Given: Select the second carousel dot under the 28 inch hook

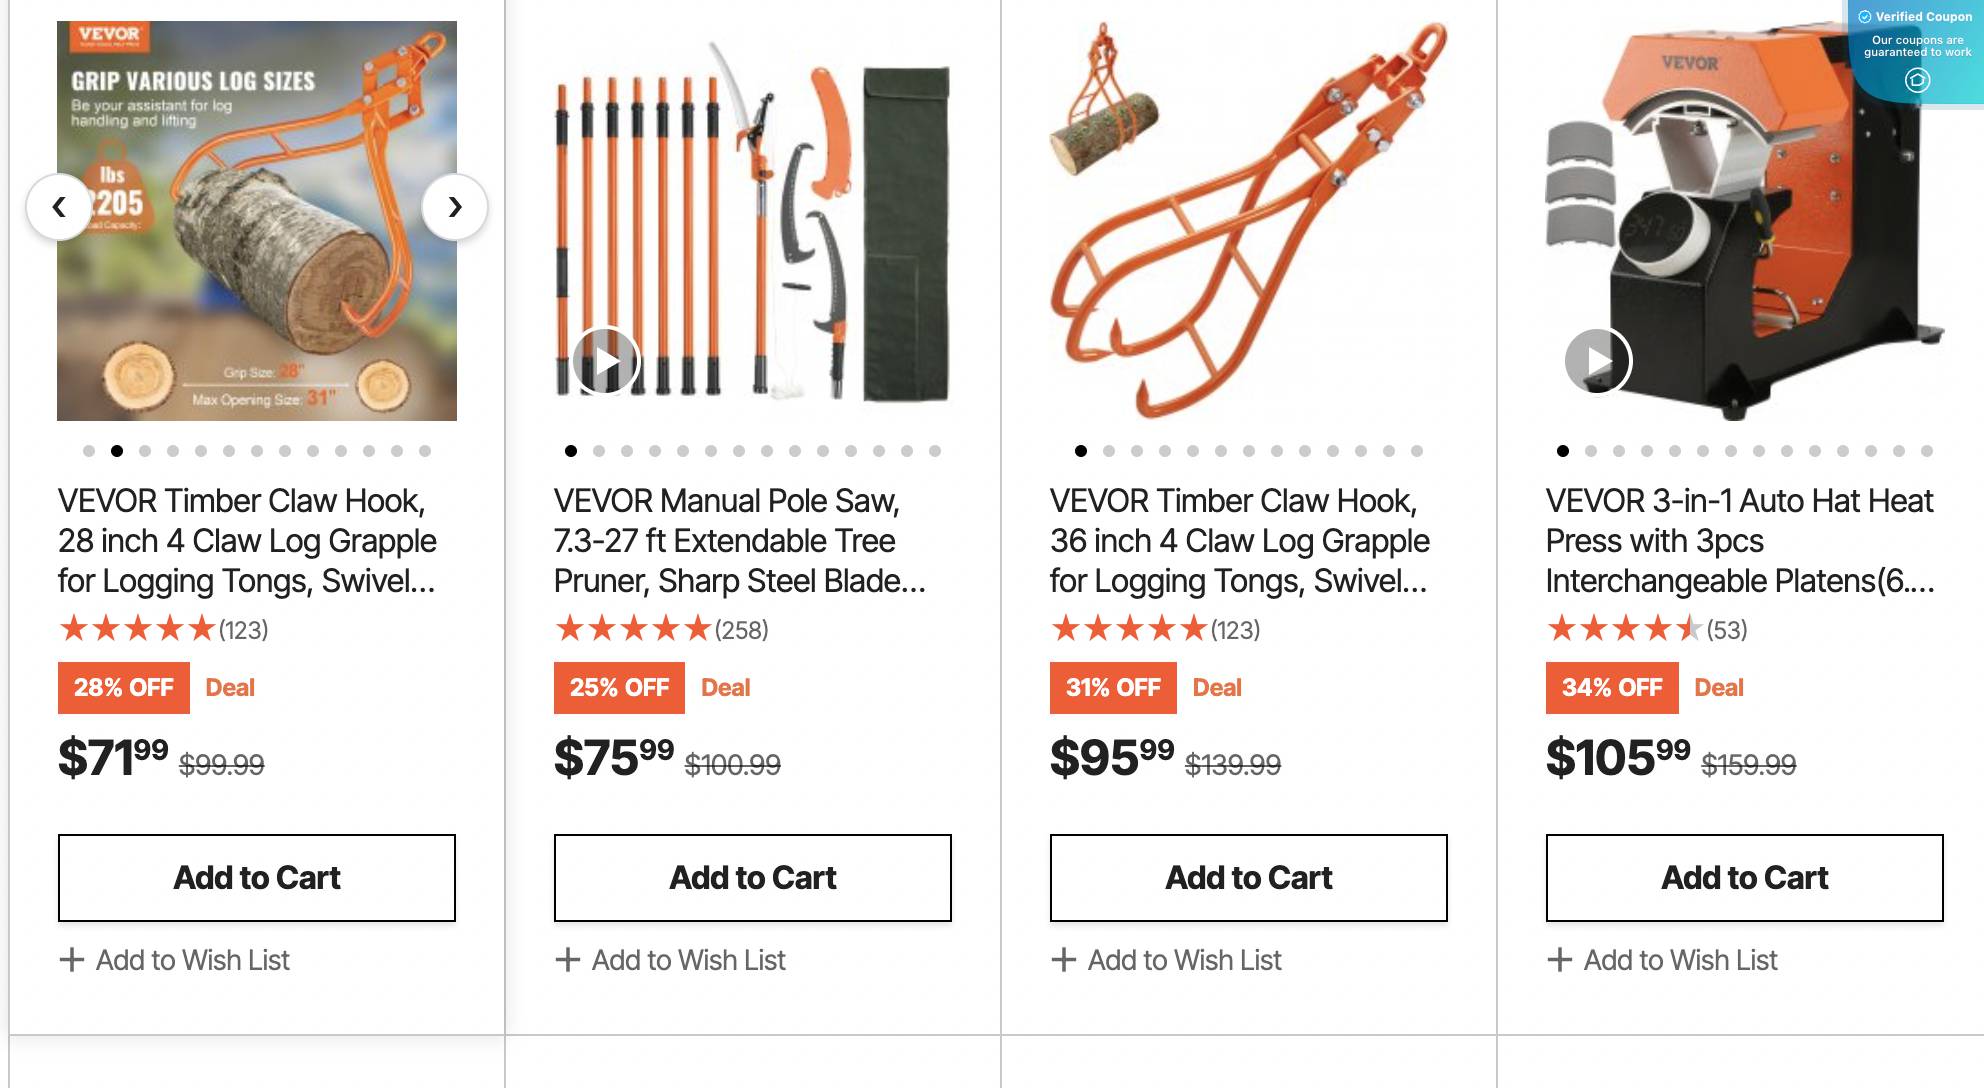Looking at the screenshot, I should (119, 451).
